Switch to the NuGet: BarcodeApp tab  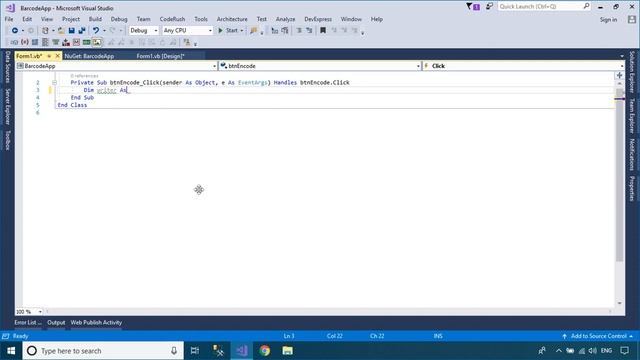[89, 56]
